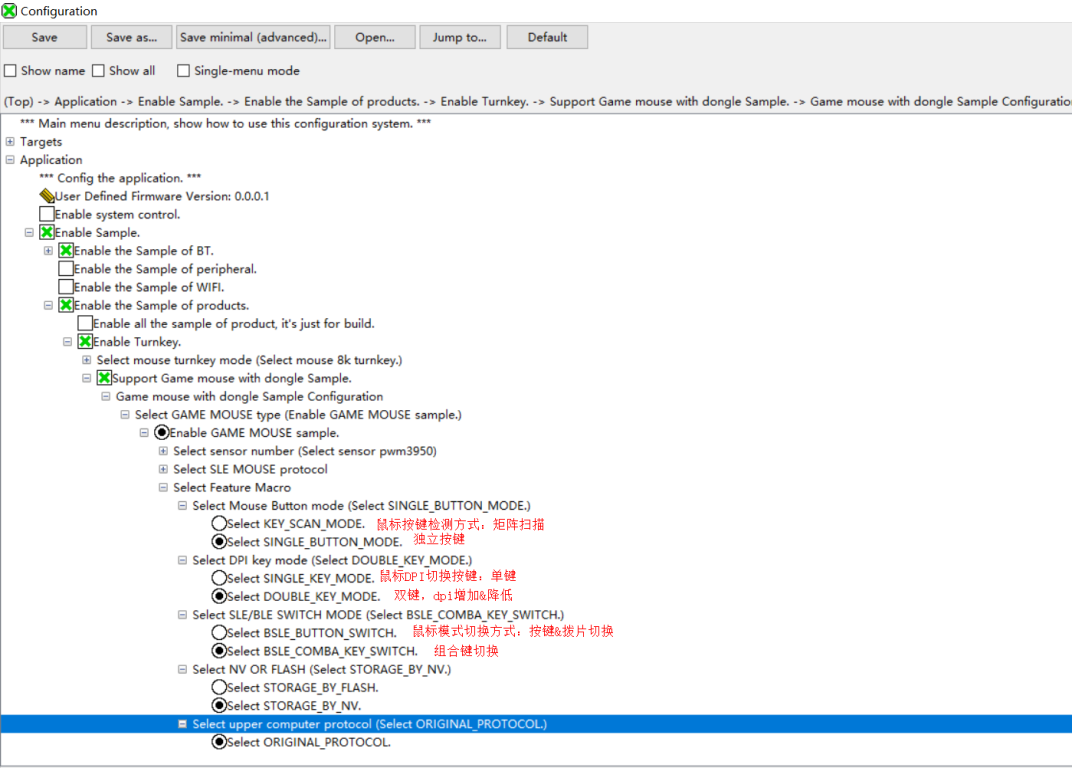Click the pencil icon beside User Defined Firmware Version
The height and width of the screenshot is (768, 1072).
(x=47, y=196)
